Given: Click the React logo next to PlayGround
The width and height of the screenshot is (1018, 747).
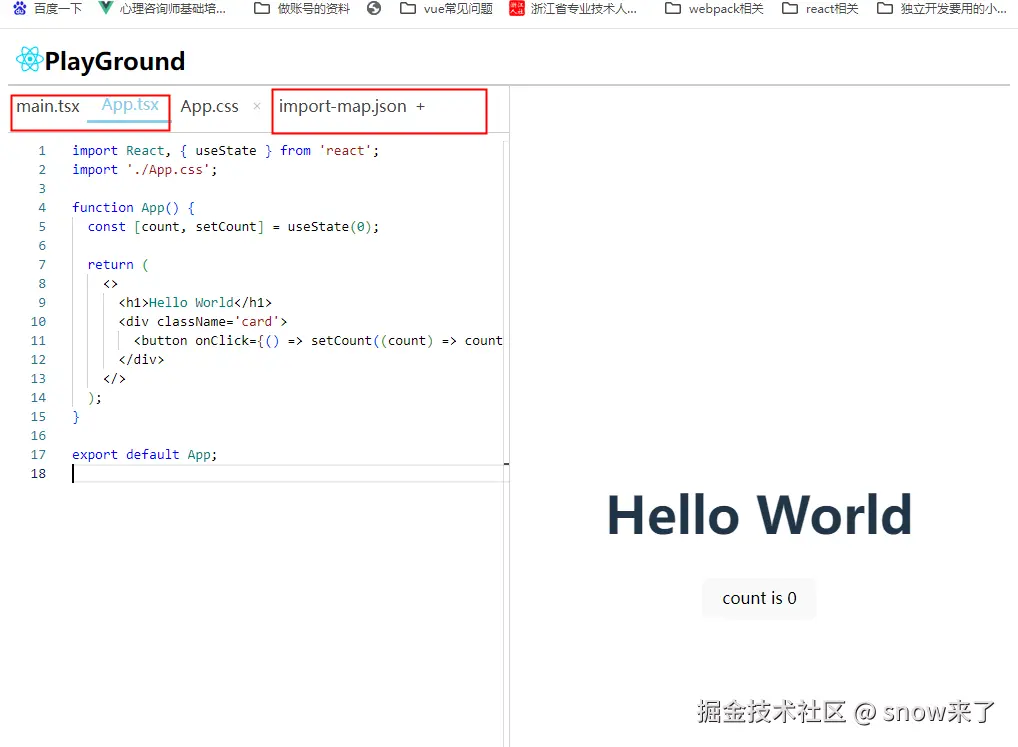Looking at the screenshot, I should click(29, 60).
